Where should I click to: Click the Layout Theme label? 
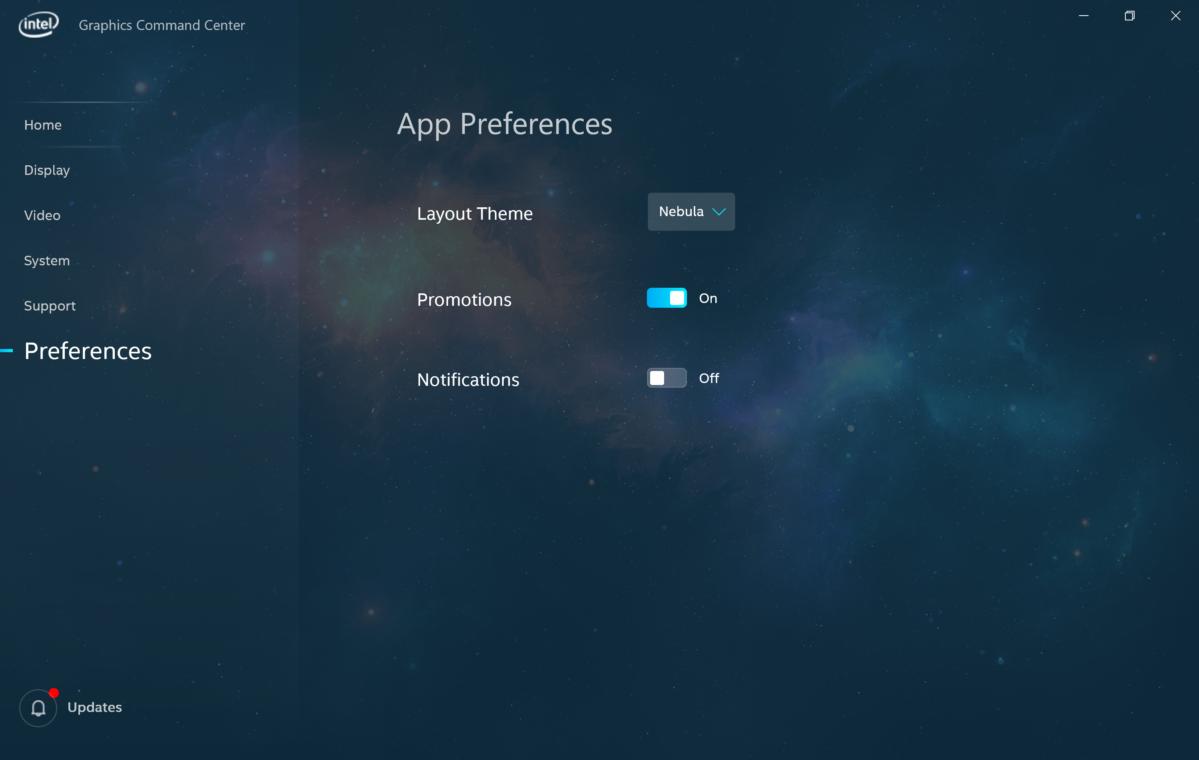click(475, 214)
